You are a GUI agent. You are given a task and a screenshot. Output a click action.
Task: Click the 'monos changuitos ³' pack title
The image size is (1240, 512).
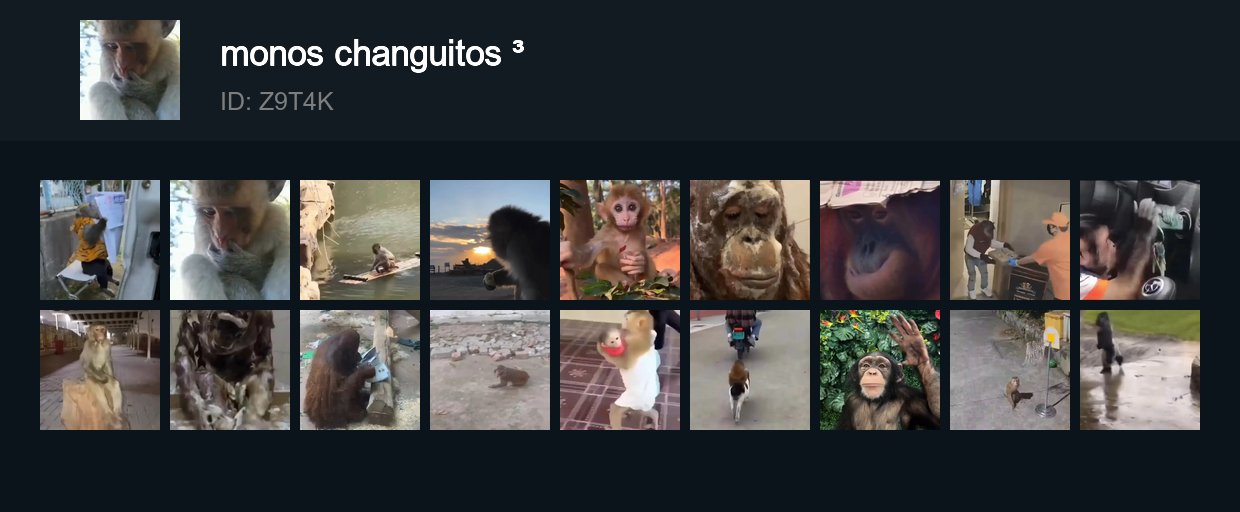coord(372,53)
